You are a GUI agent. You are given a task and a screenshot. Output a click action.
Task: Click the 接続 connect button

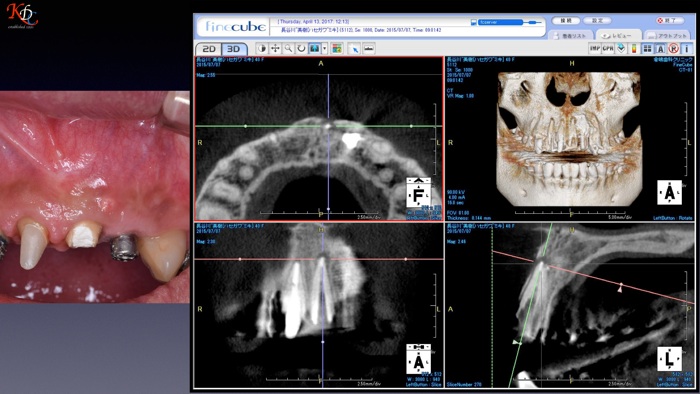pyautogui.click(x=566, y=21)
